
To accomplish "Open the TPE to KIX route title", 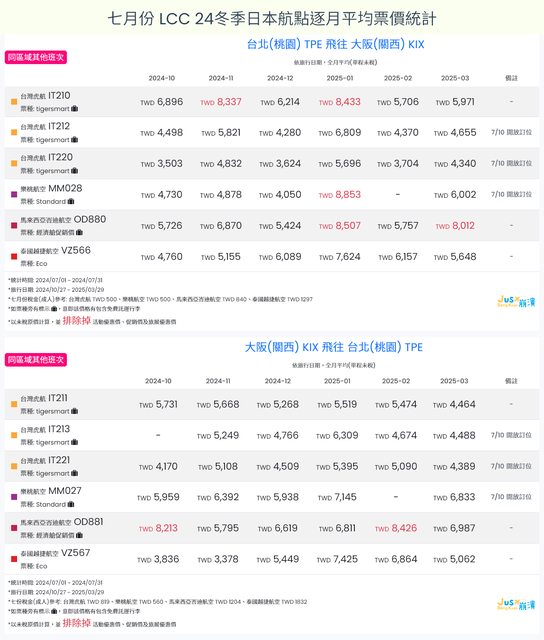I will pos(335,44).
